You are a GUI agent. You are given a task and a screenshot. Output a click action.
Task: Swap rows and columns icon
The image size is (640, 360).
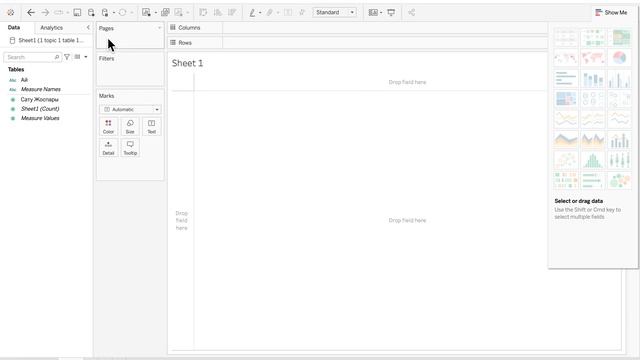click(x=203, y=13)
